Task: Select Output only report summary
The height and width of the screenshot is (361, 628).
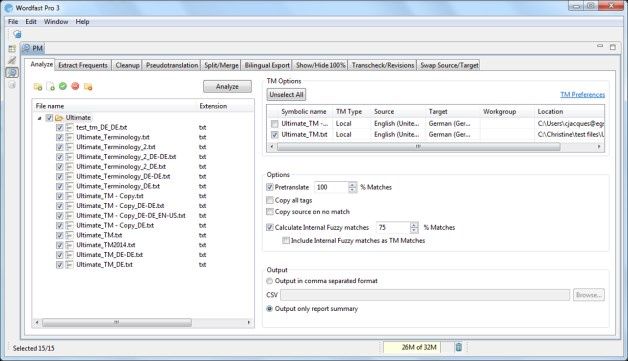Action: pos(270,309)
